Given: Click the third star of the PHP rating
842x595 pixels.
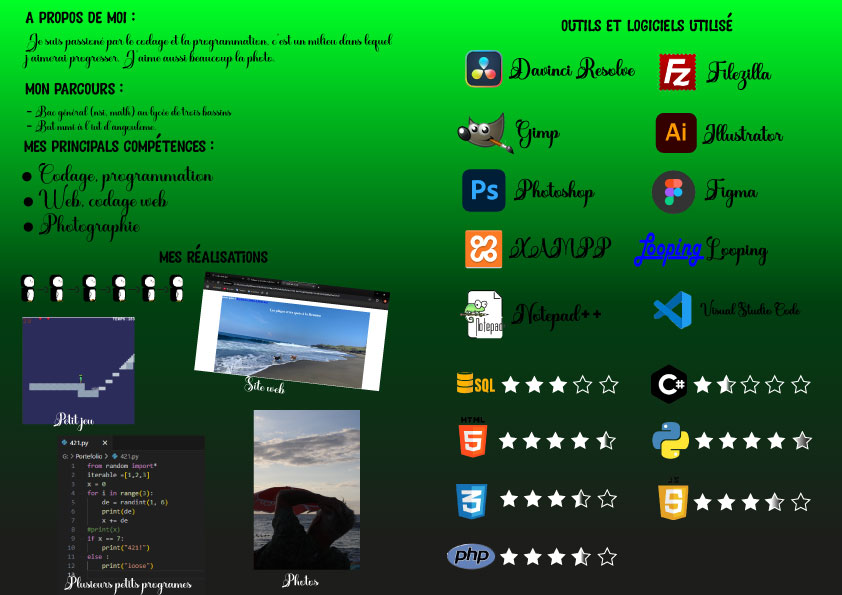Looking at the screenshot, I should click(x=558, y=555).
